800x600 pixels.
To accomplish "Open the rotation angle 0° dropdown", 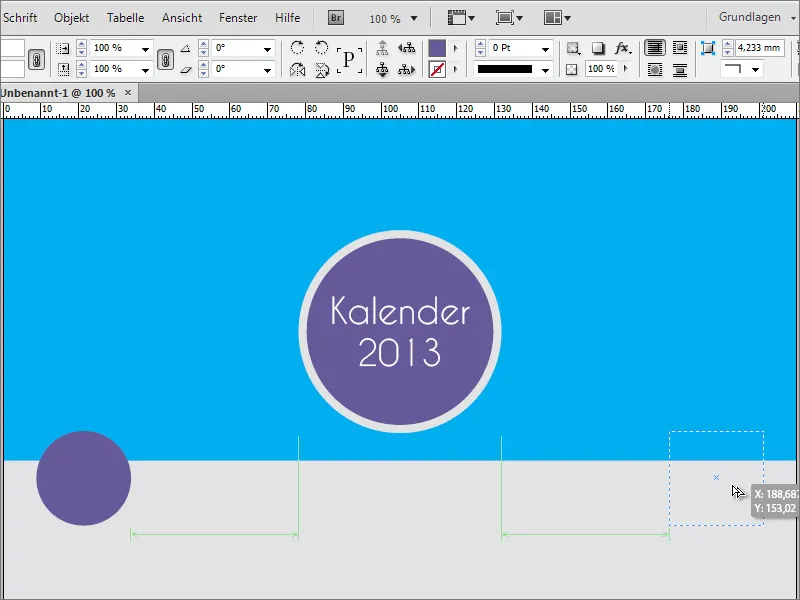I will pos(267,49).
